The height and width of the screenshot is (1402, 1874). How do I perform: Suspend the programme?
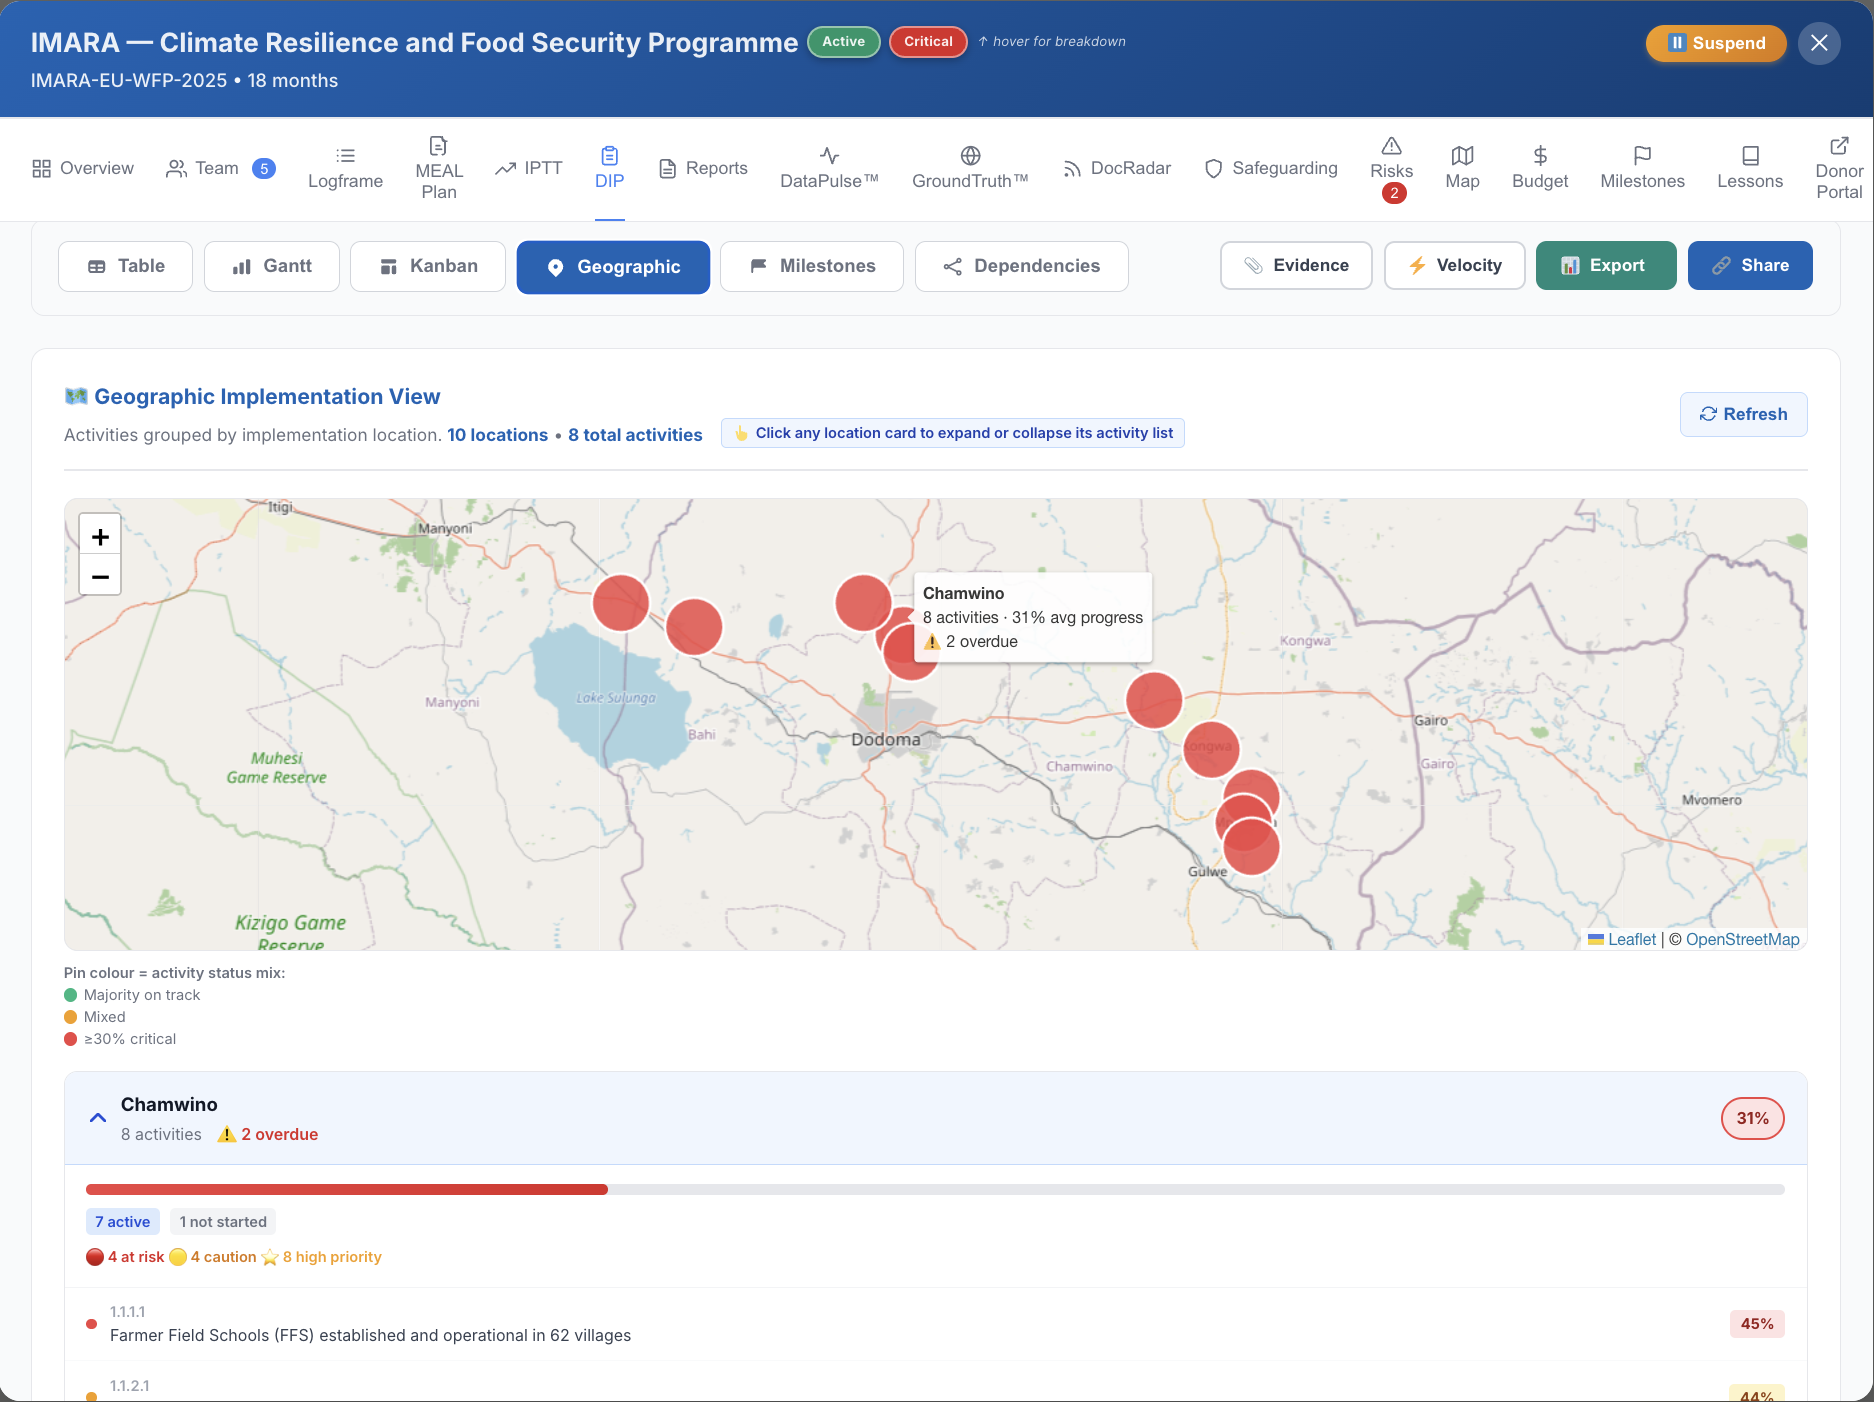tap(1716, 43)
